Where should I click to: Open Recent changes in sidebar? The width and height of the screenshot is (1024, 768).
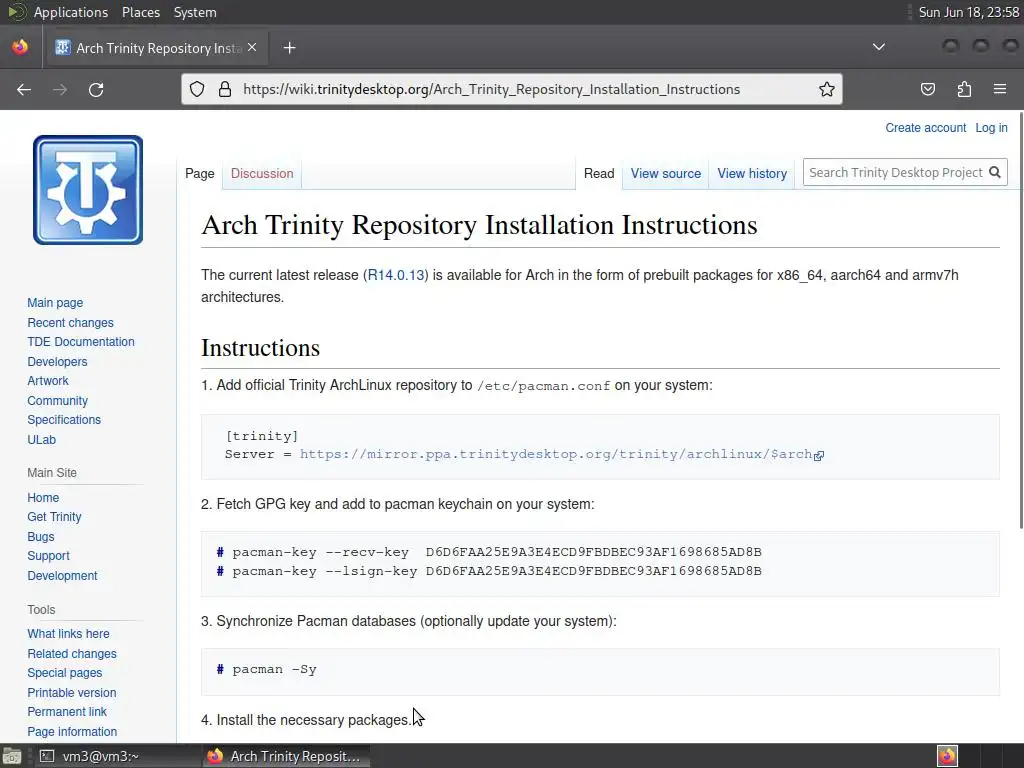click(71, 323)
